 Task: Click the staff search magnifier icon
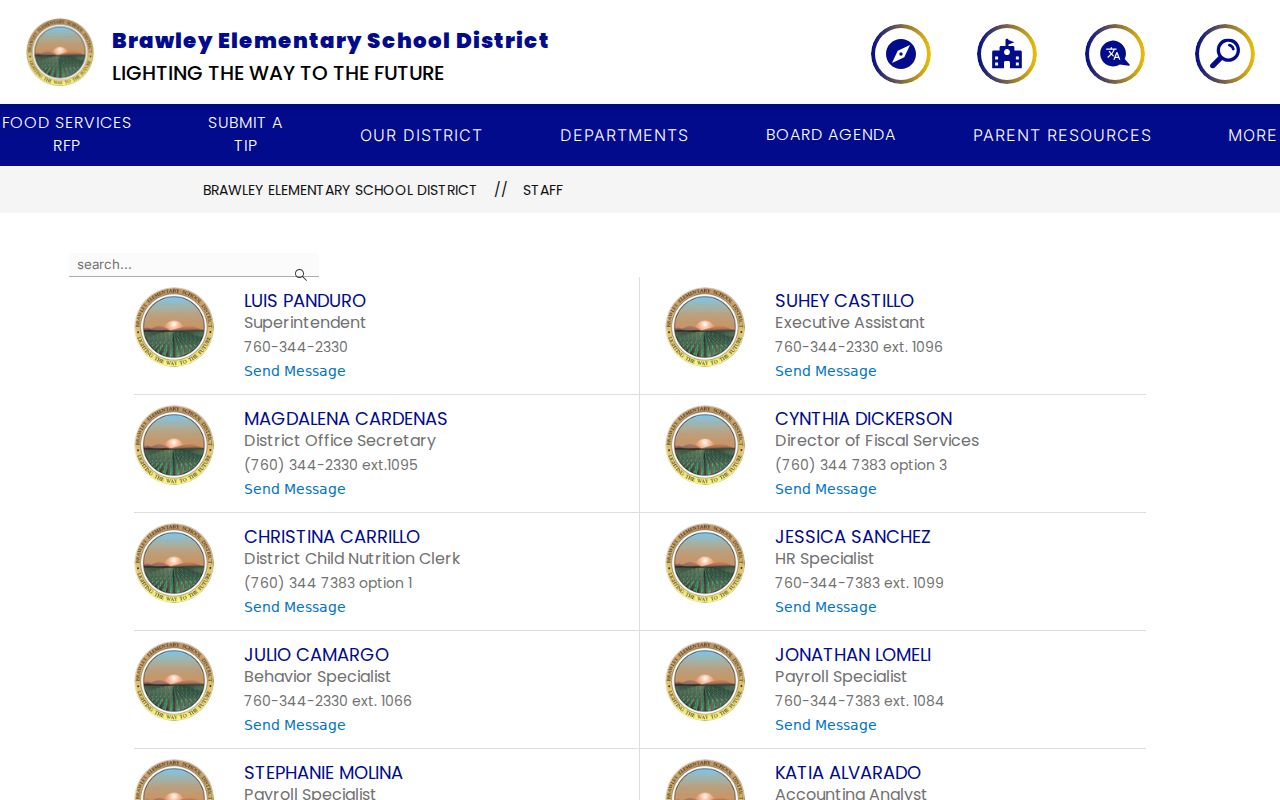(x=300, y=274)
